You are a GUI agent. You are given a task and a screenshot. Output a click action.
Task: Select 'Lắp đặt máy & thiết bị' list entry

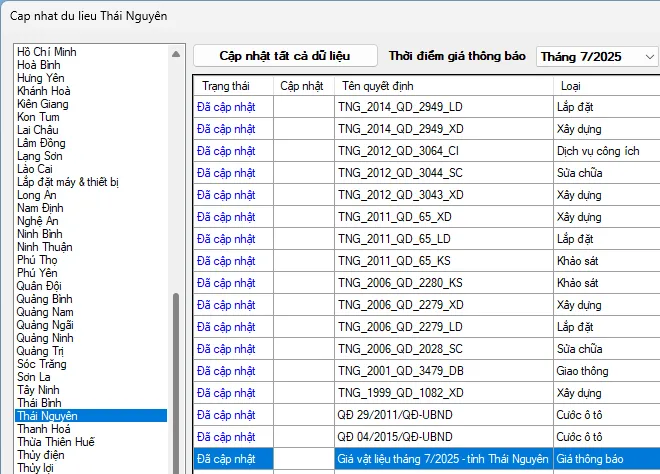[68, 182]
